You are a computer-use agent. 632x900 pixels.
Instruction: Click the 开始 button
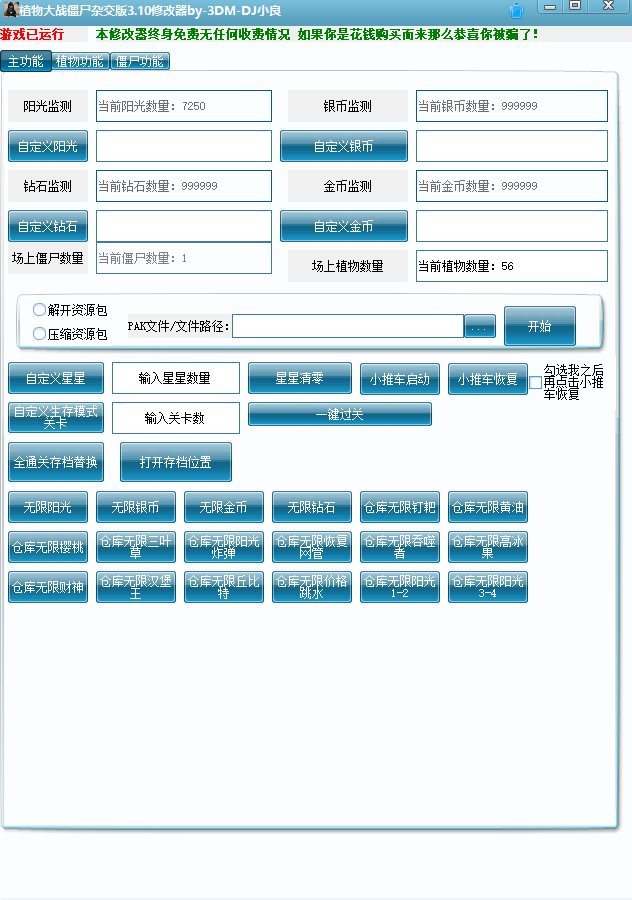[x=540, y=326]
